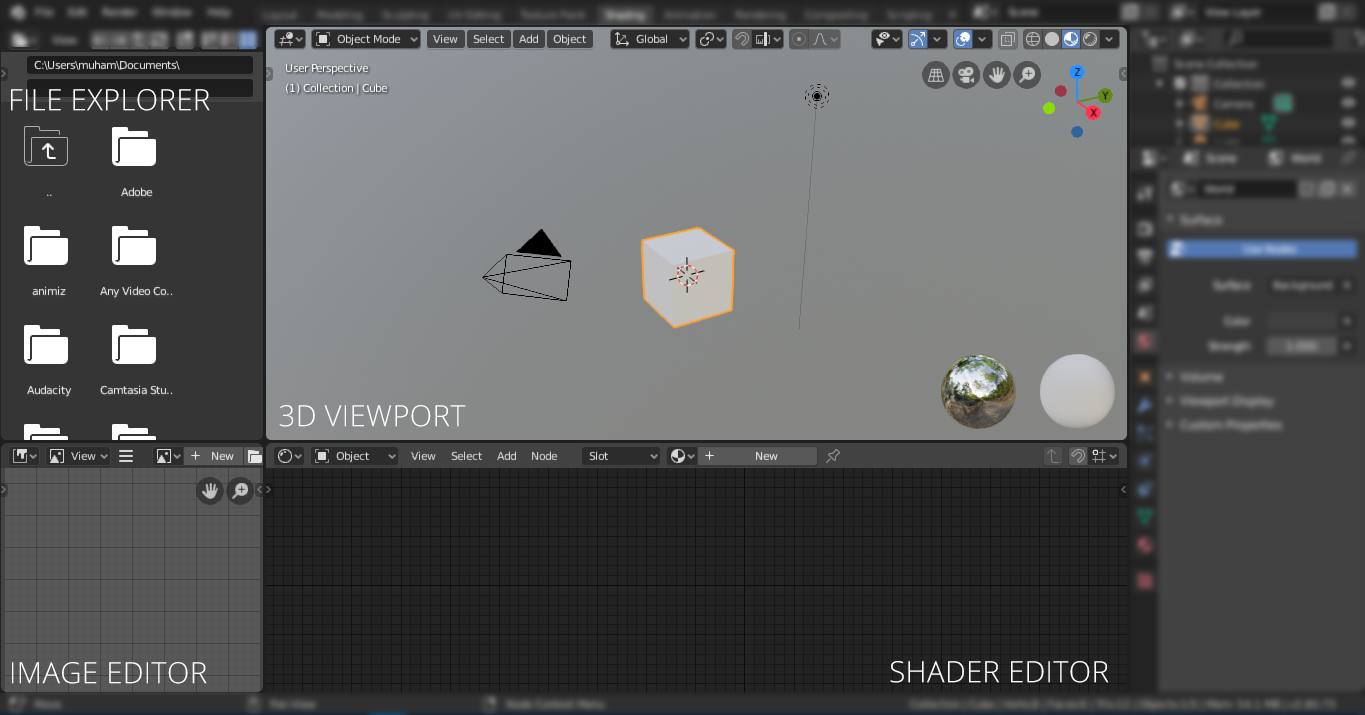Screen dimensions: 1365x715
Task: Open the material Slot dropdown
Action: 621,456
